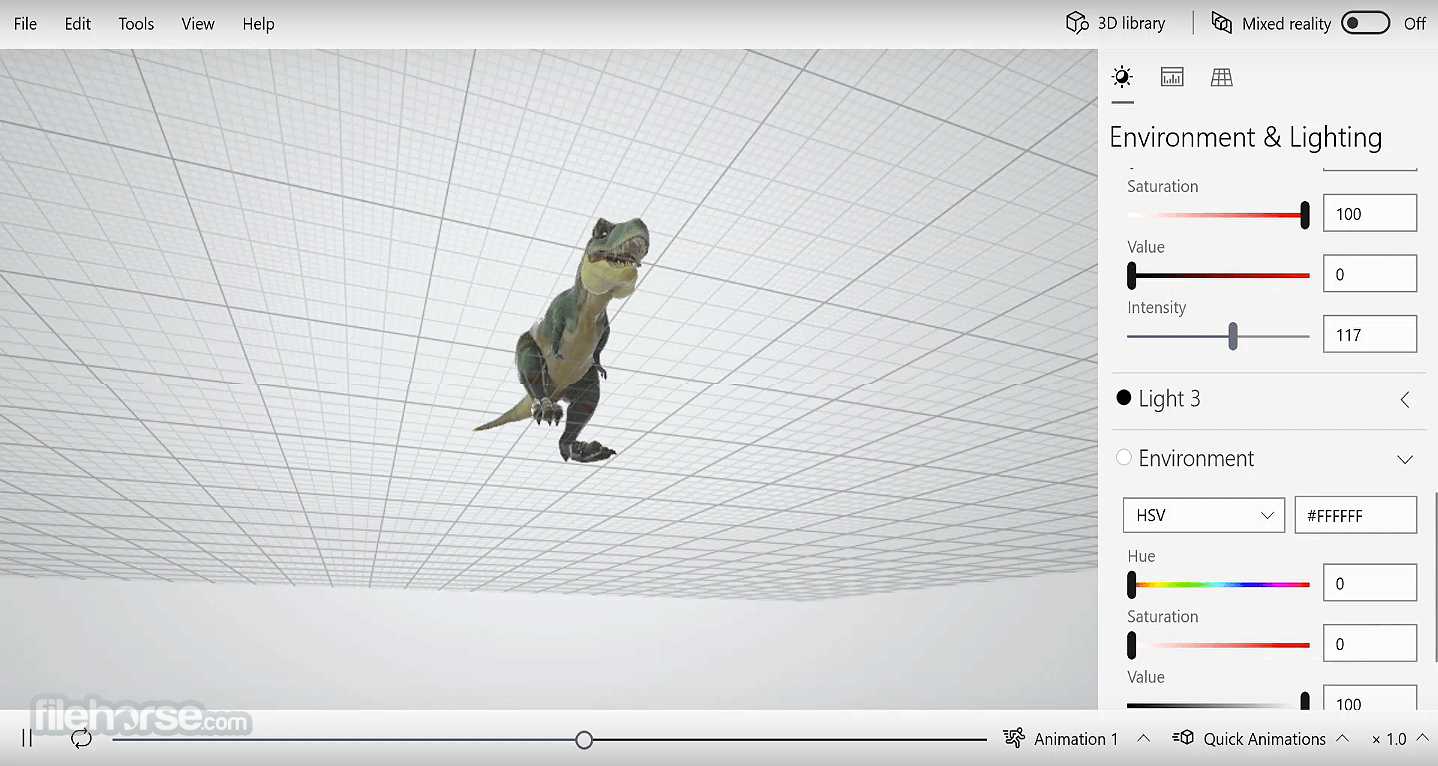This screenshot has width=1438, height=766.
Task: Click the Saturation slider under Environment
Action: [x=1218, y=645]
